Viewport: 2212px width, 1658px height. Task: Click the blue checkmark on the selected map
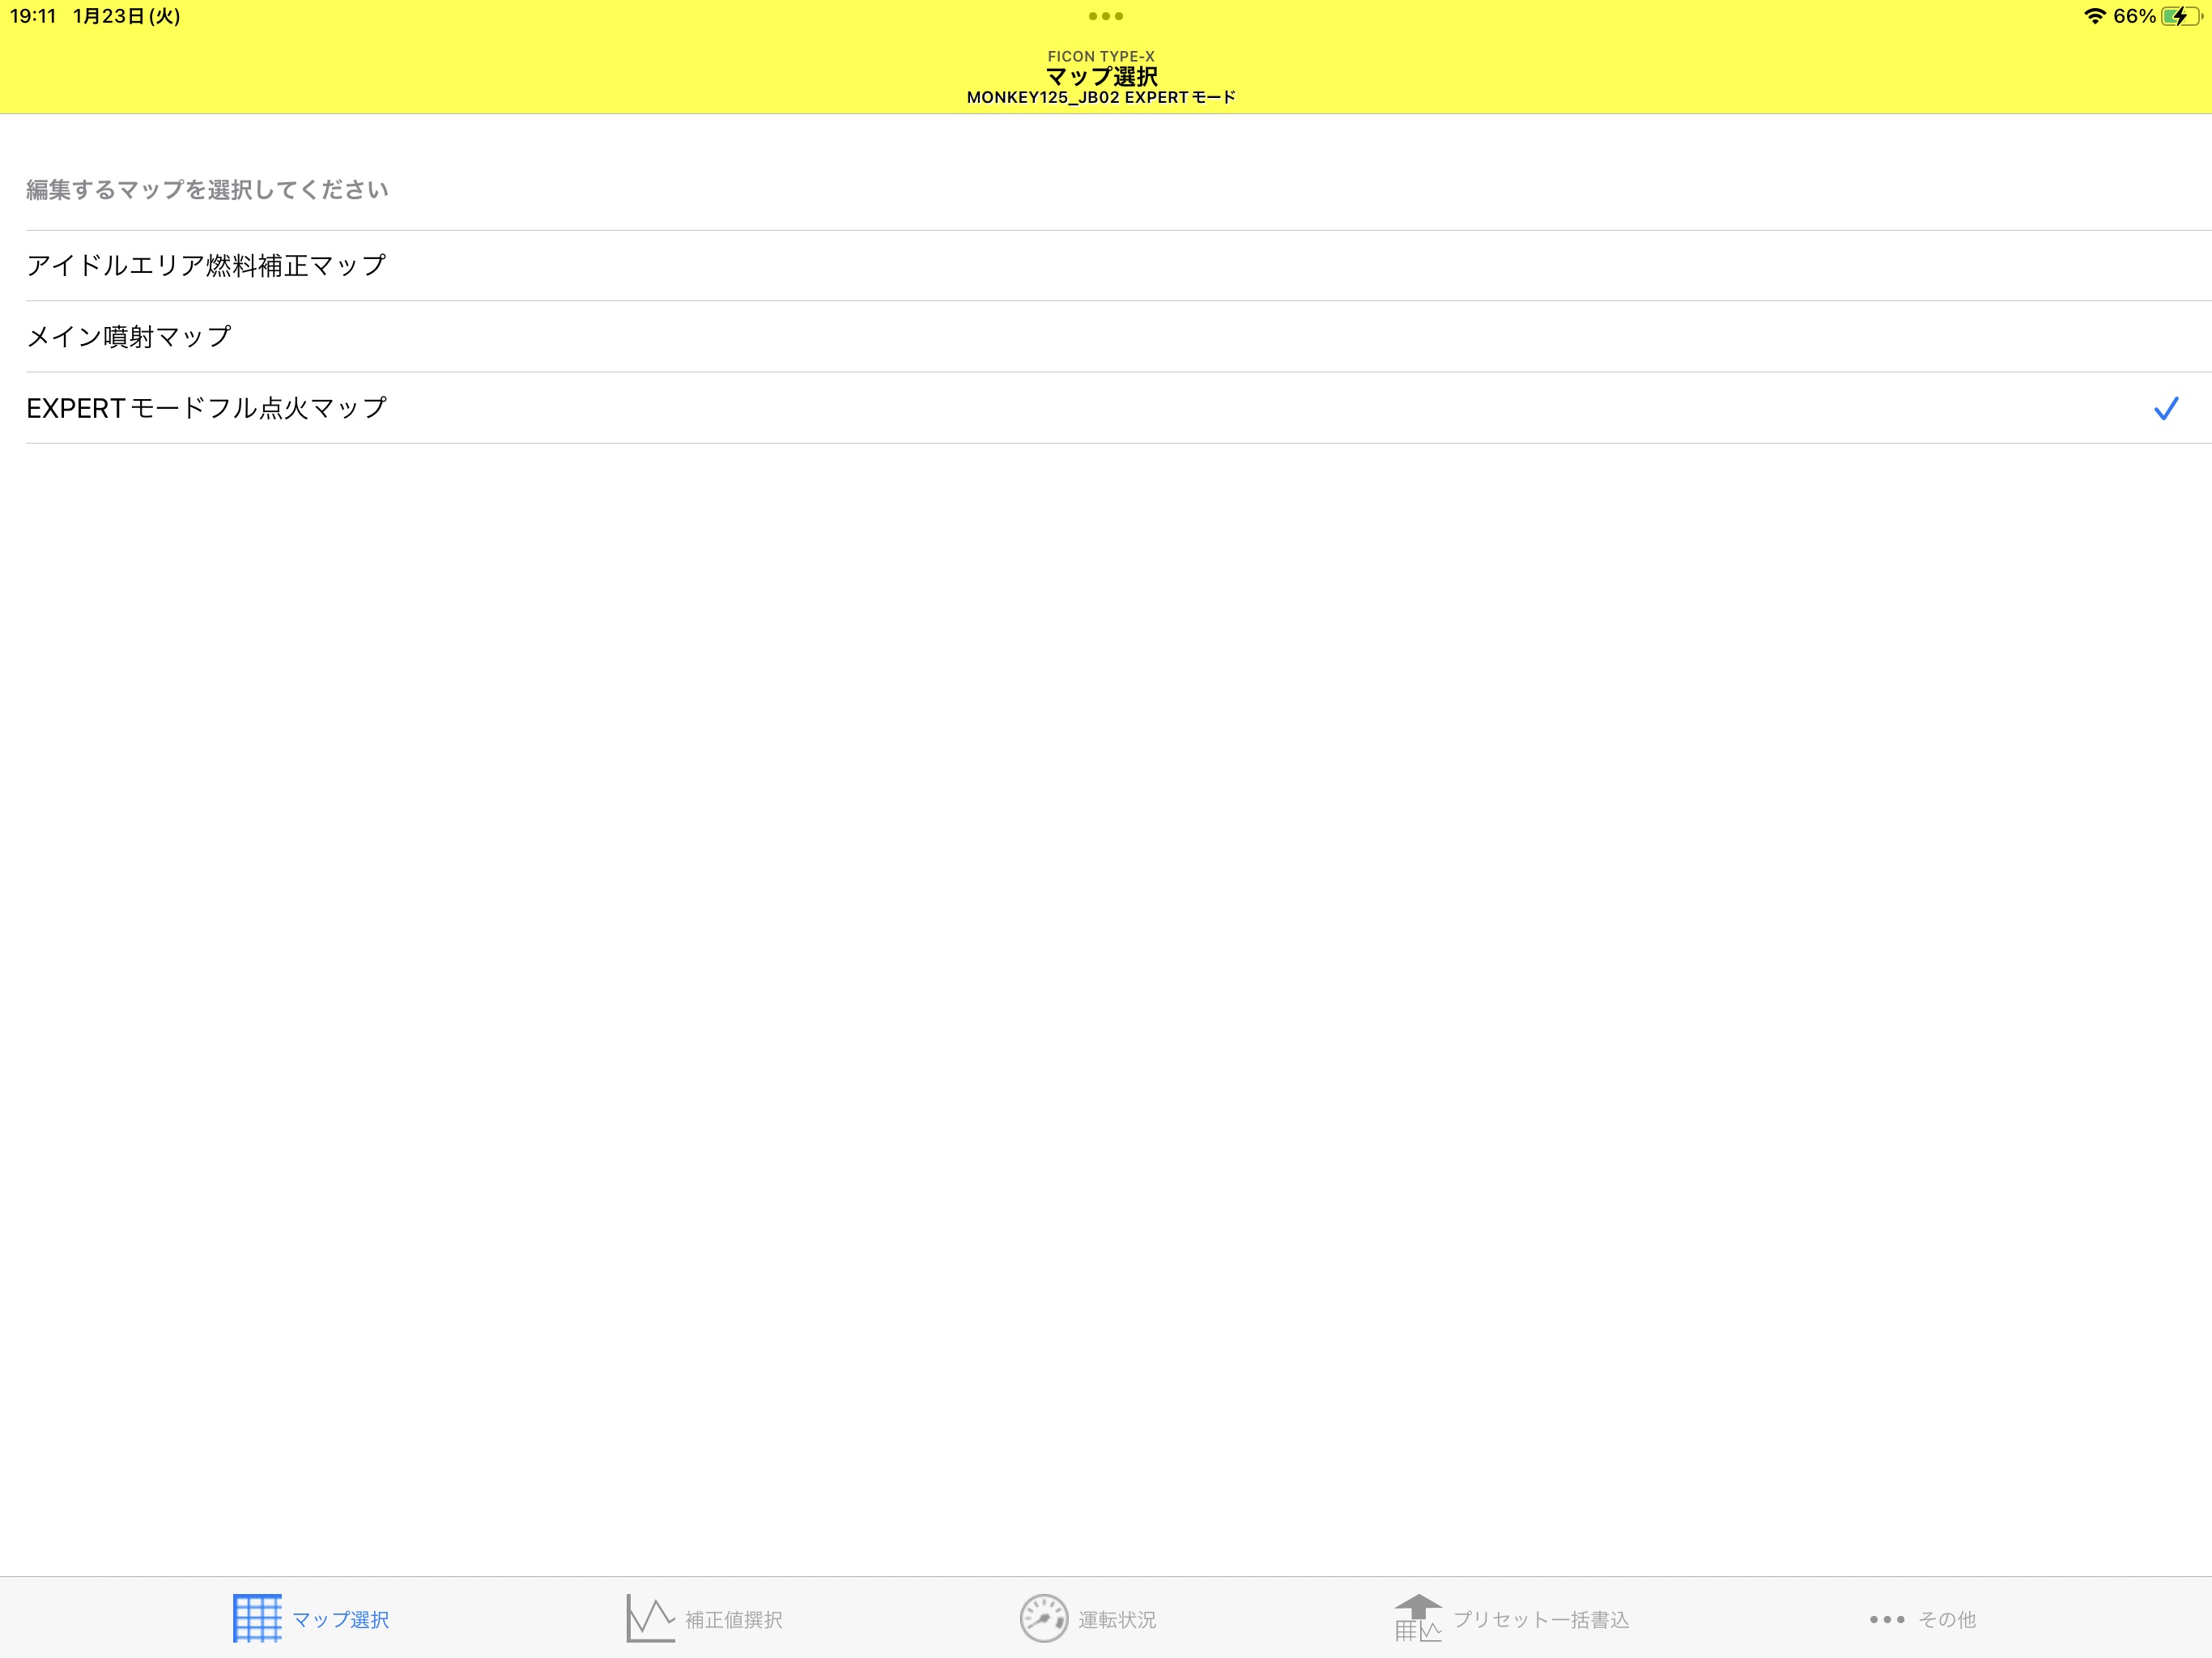(2165, 408)
